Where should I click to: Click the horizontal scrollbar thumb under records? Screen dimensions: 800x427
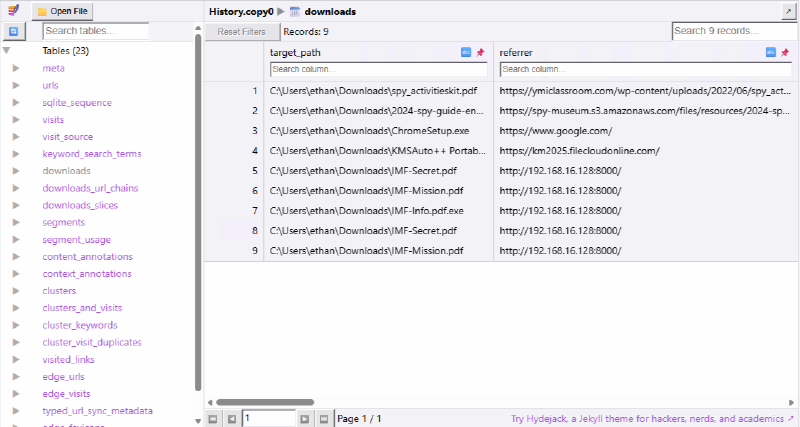click(265, 402)
